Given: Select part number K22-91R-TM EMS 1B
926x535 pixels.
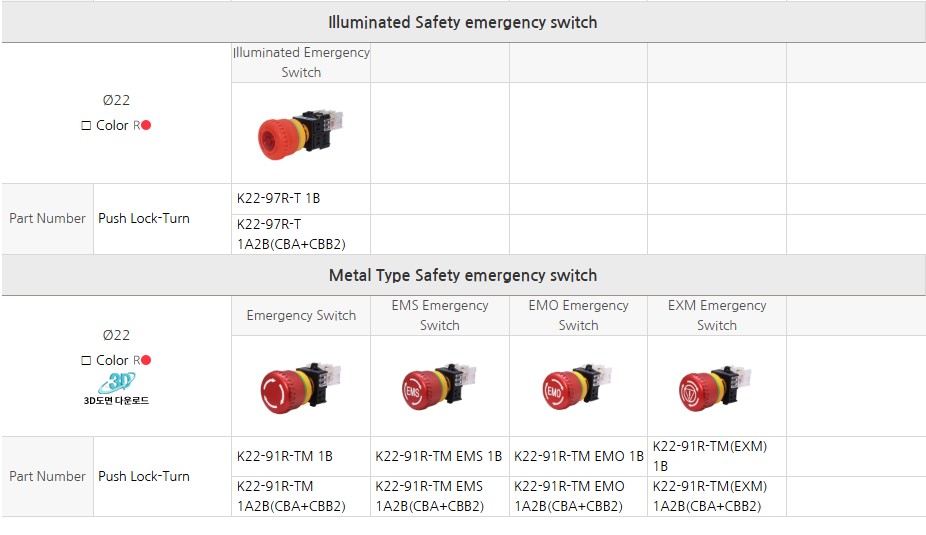Looking at the screenshot, I should [x=439, y=456].
